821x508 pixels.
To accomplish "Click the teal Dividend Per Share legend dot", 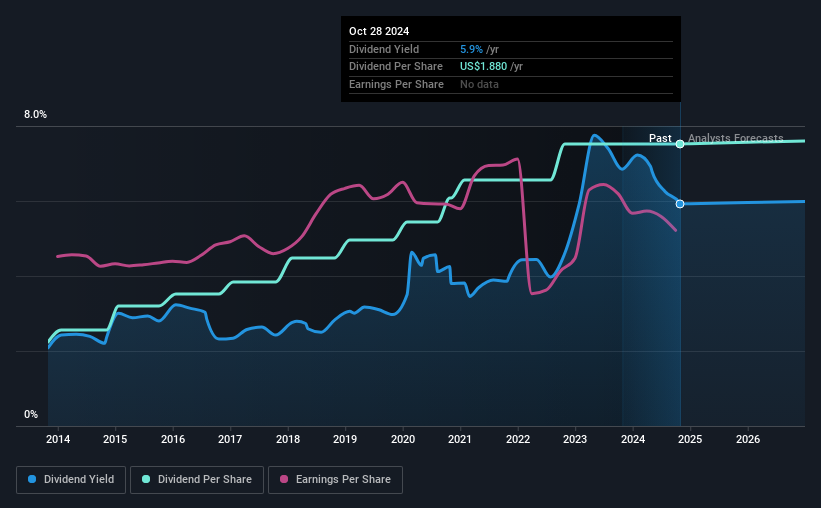I will (x=146, y=479).
